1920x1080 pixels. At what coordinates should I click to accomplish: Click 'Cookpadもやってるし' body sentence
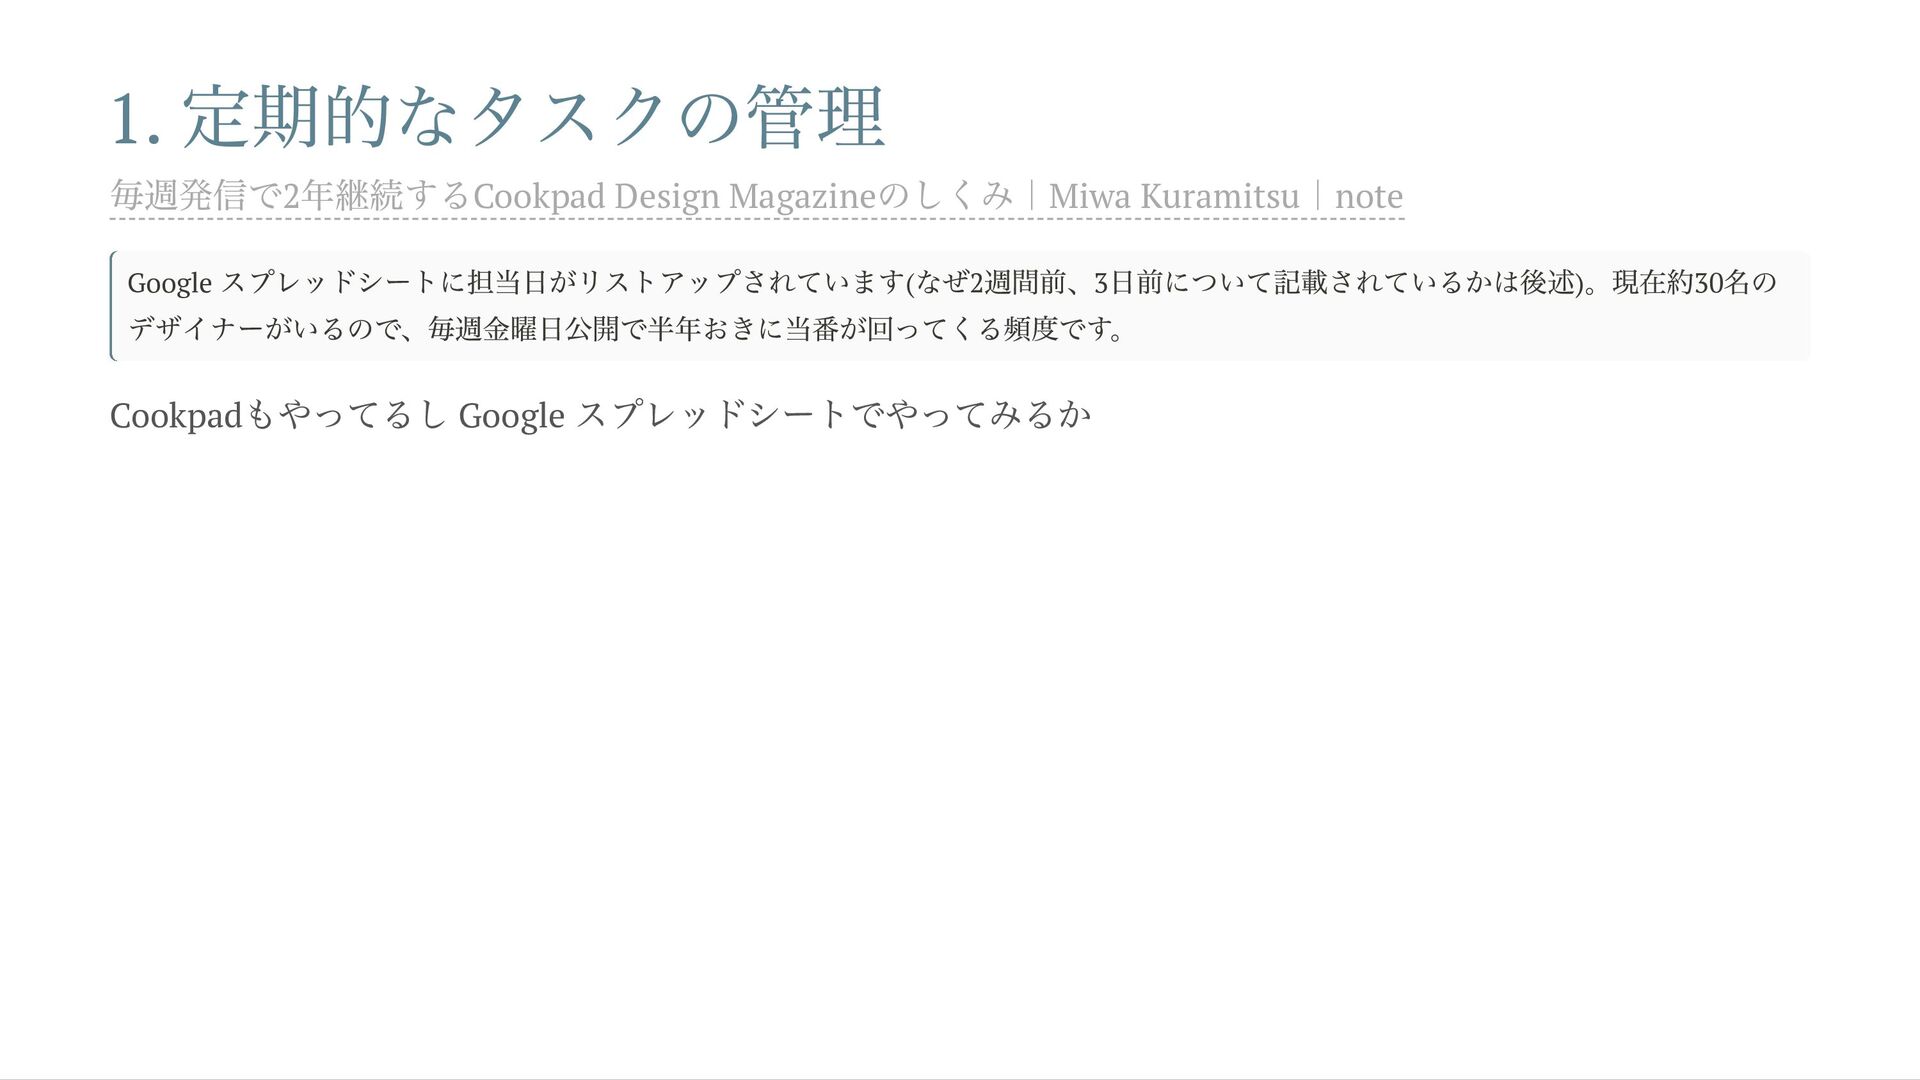(277, 415)
